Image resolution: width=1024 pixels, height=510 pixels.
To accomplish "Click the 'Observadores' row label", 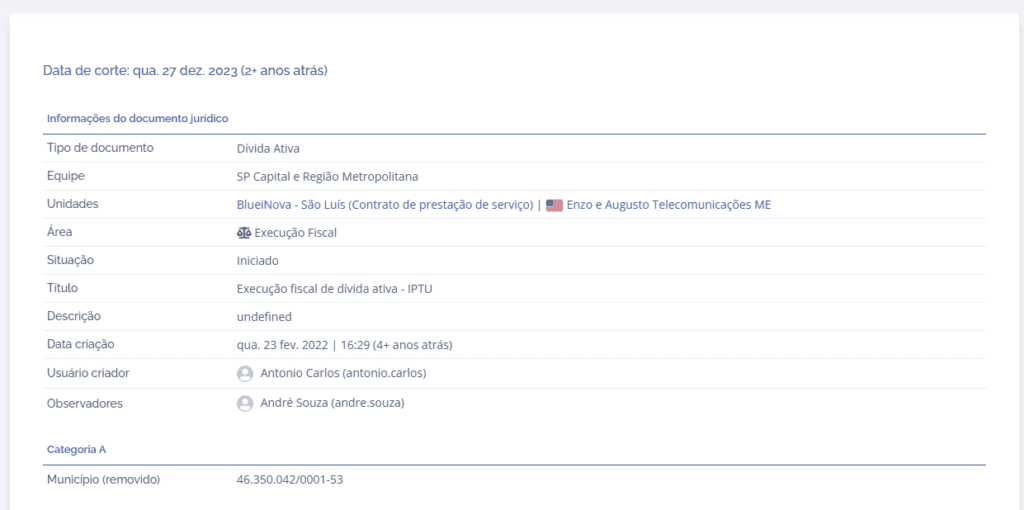I will coord(85,404).
